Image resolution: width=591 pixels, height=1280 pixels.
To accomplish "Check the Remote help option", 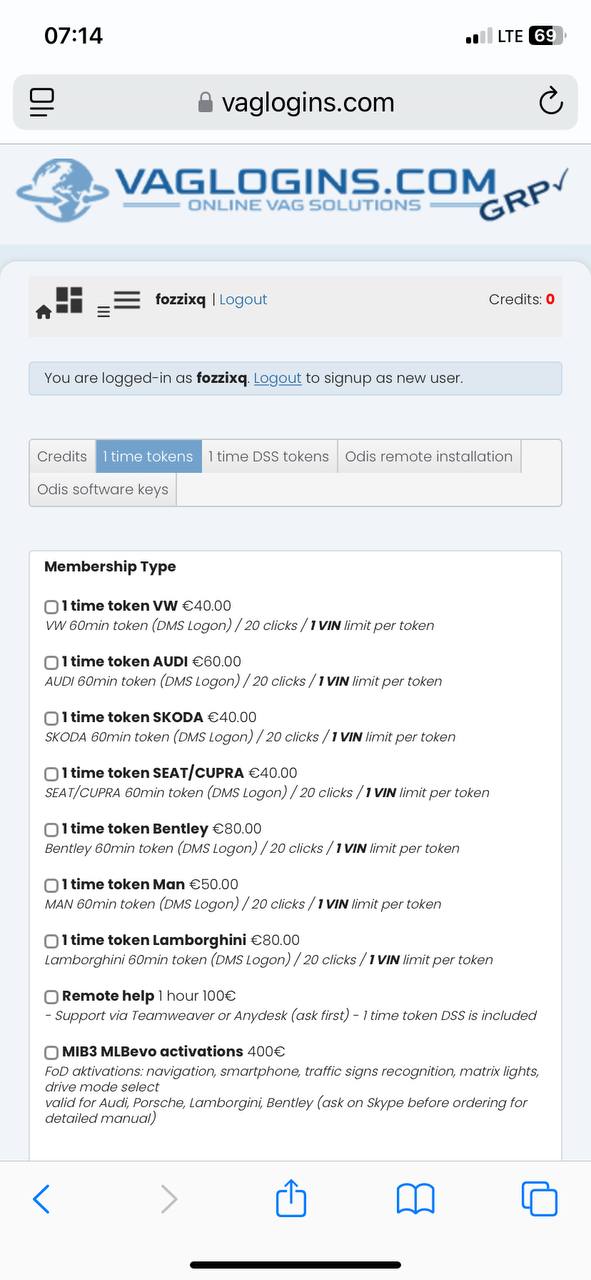I will pos(51,997).
